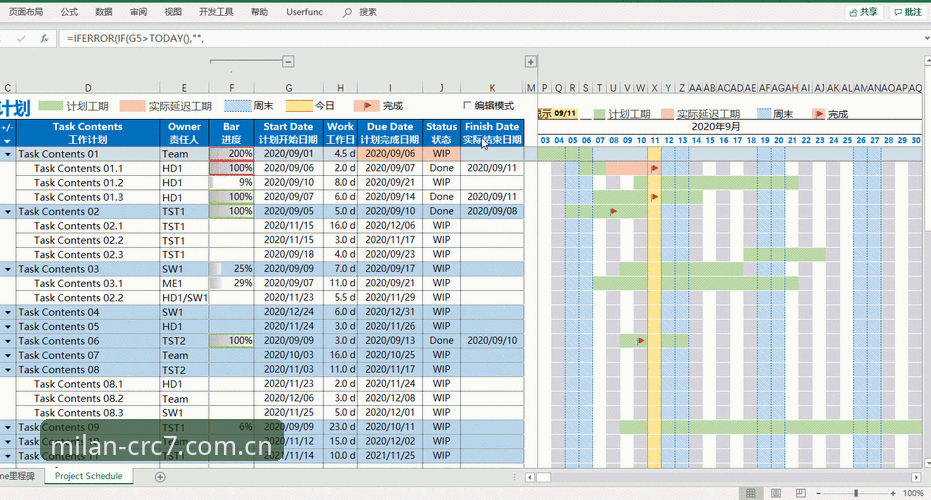This screenshot has height=500, width=931.
Task: Collapse column group with minus button
Action: [x=288, y=61]
